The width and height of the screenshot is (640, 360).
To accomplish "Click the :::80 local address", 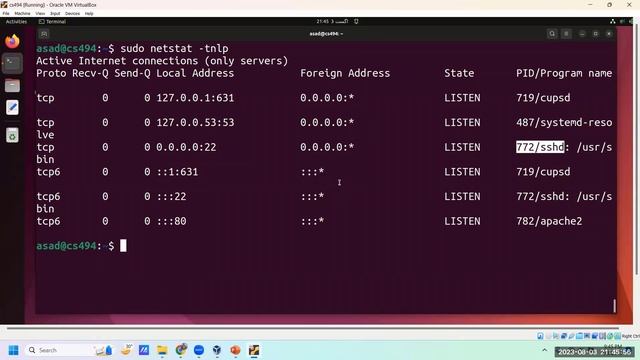I will tap(171, 221).
